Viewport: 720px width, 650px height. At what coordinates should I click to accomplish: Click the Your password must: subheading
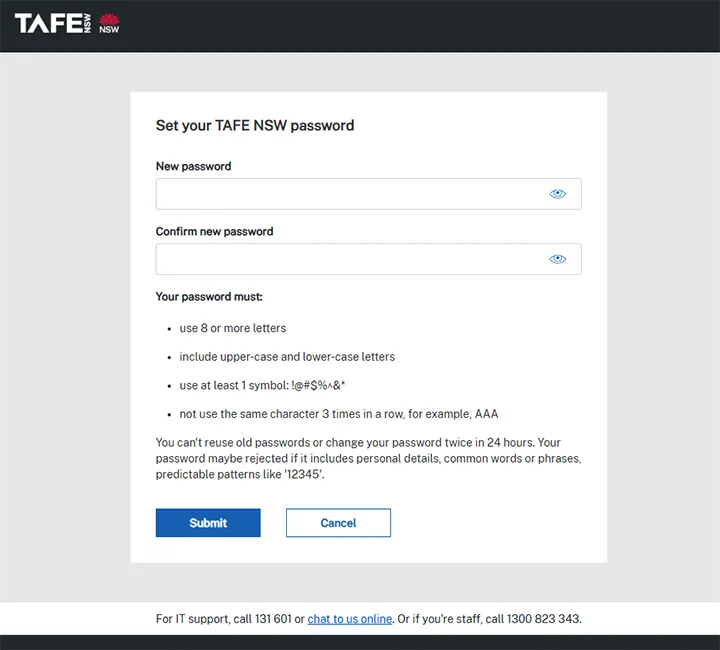click(x=209, y=297)
